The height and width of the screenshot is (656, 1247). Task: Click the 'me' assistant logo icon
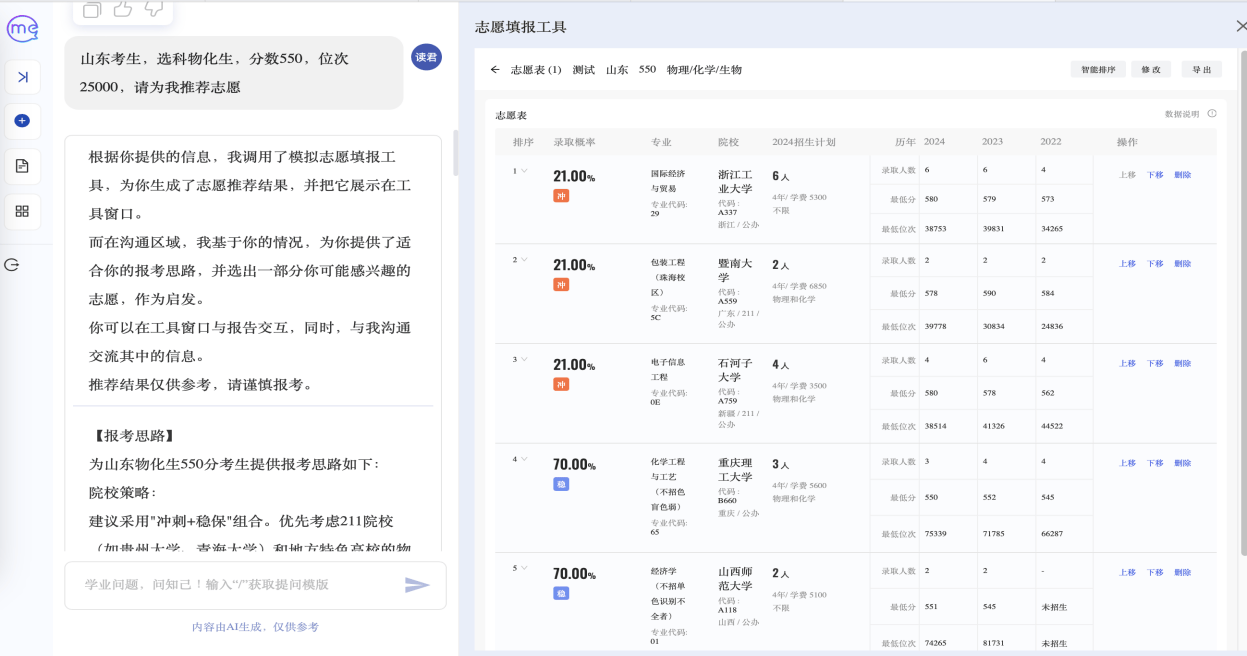point(22,29)
